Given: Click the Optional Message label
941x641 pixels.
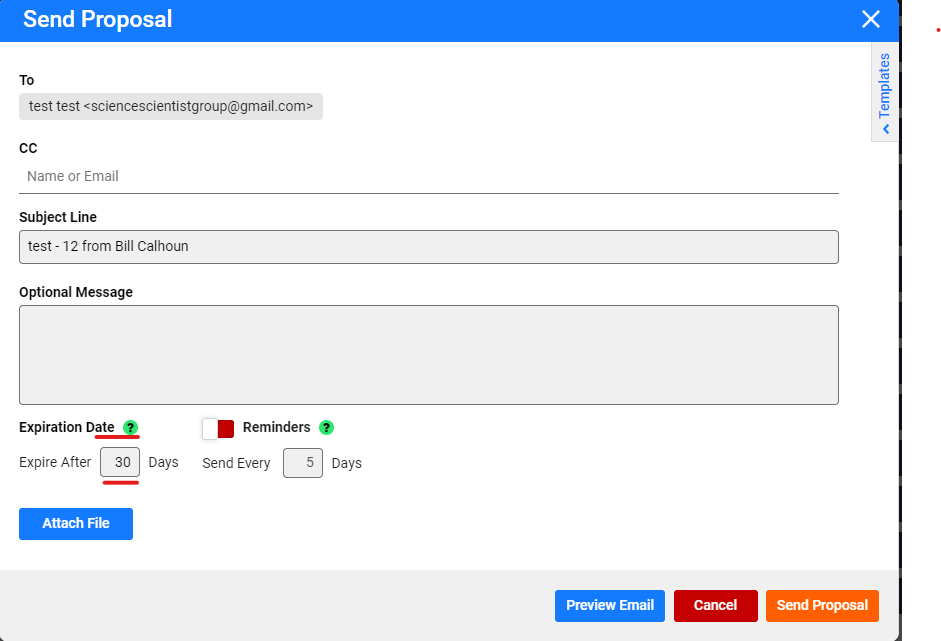Looking at the screenshot, I should tap(76, 292).
